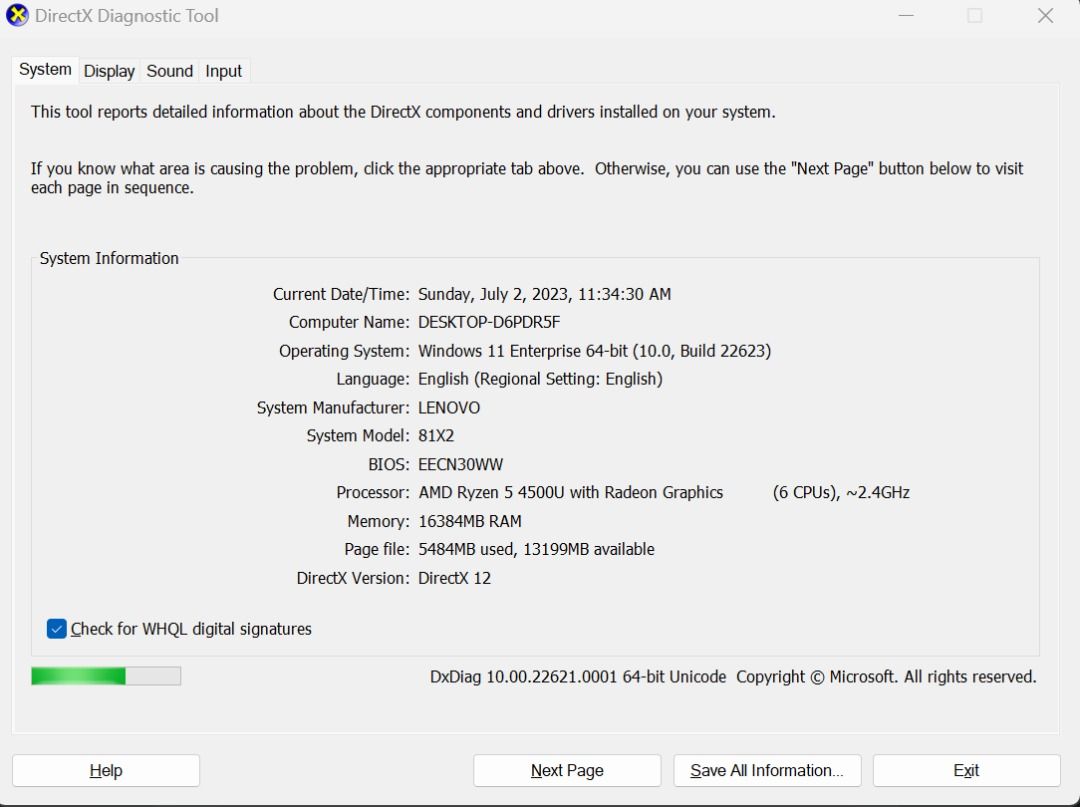Select the Input tab
1080x807 pixels.
(223, 71)
